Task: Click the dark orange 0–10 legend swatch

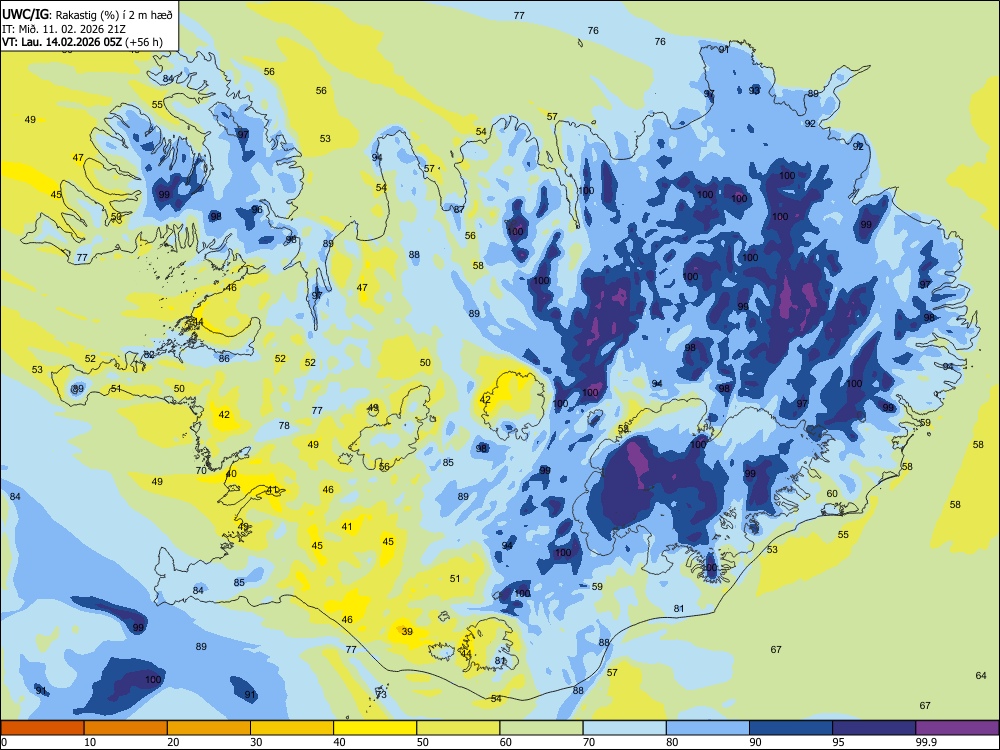Action: coord(43,728)
